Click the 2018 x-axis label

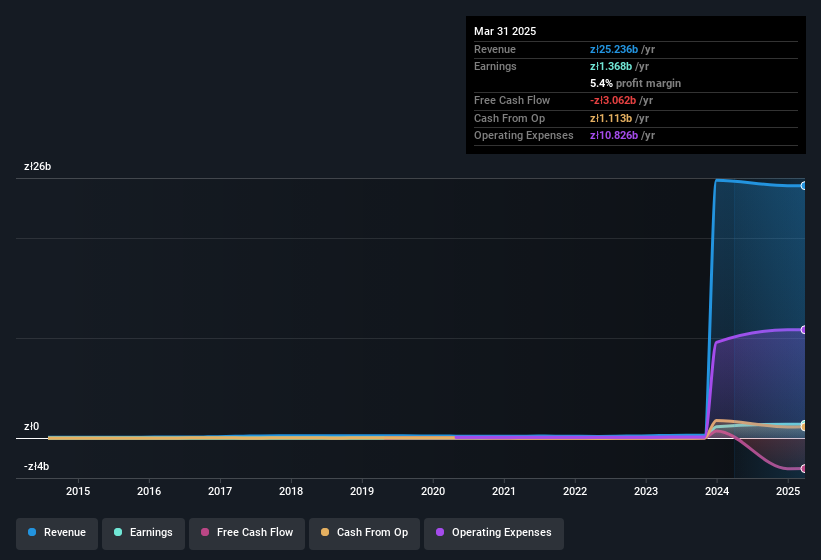coord(291,491)
